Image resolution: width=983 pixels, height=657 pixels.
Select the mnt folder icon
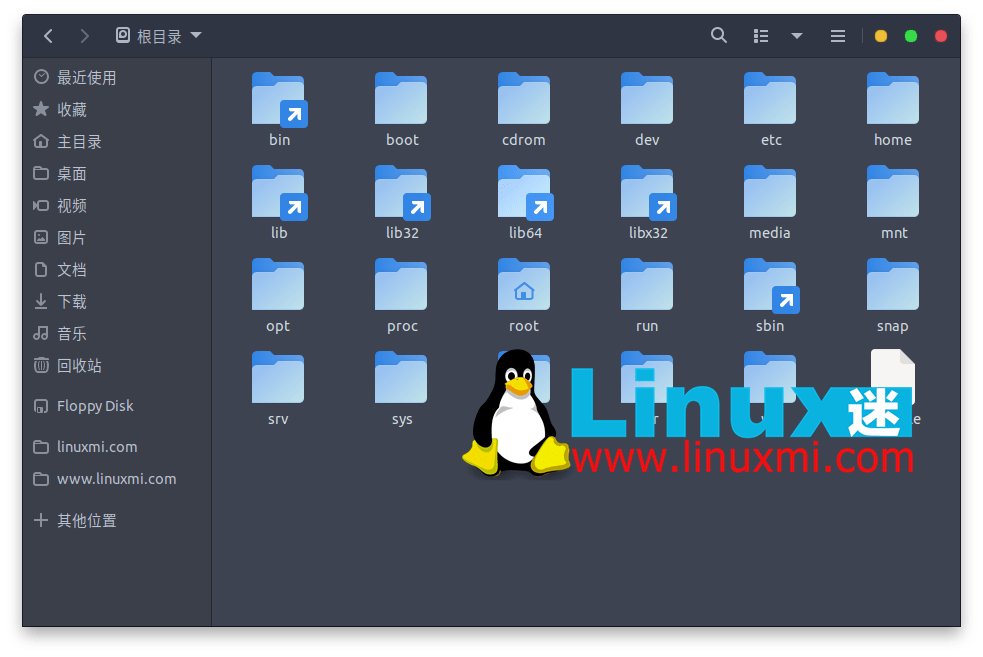click(893, 191)
